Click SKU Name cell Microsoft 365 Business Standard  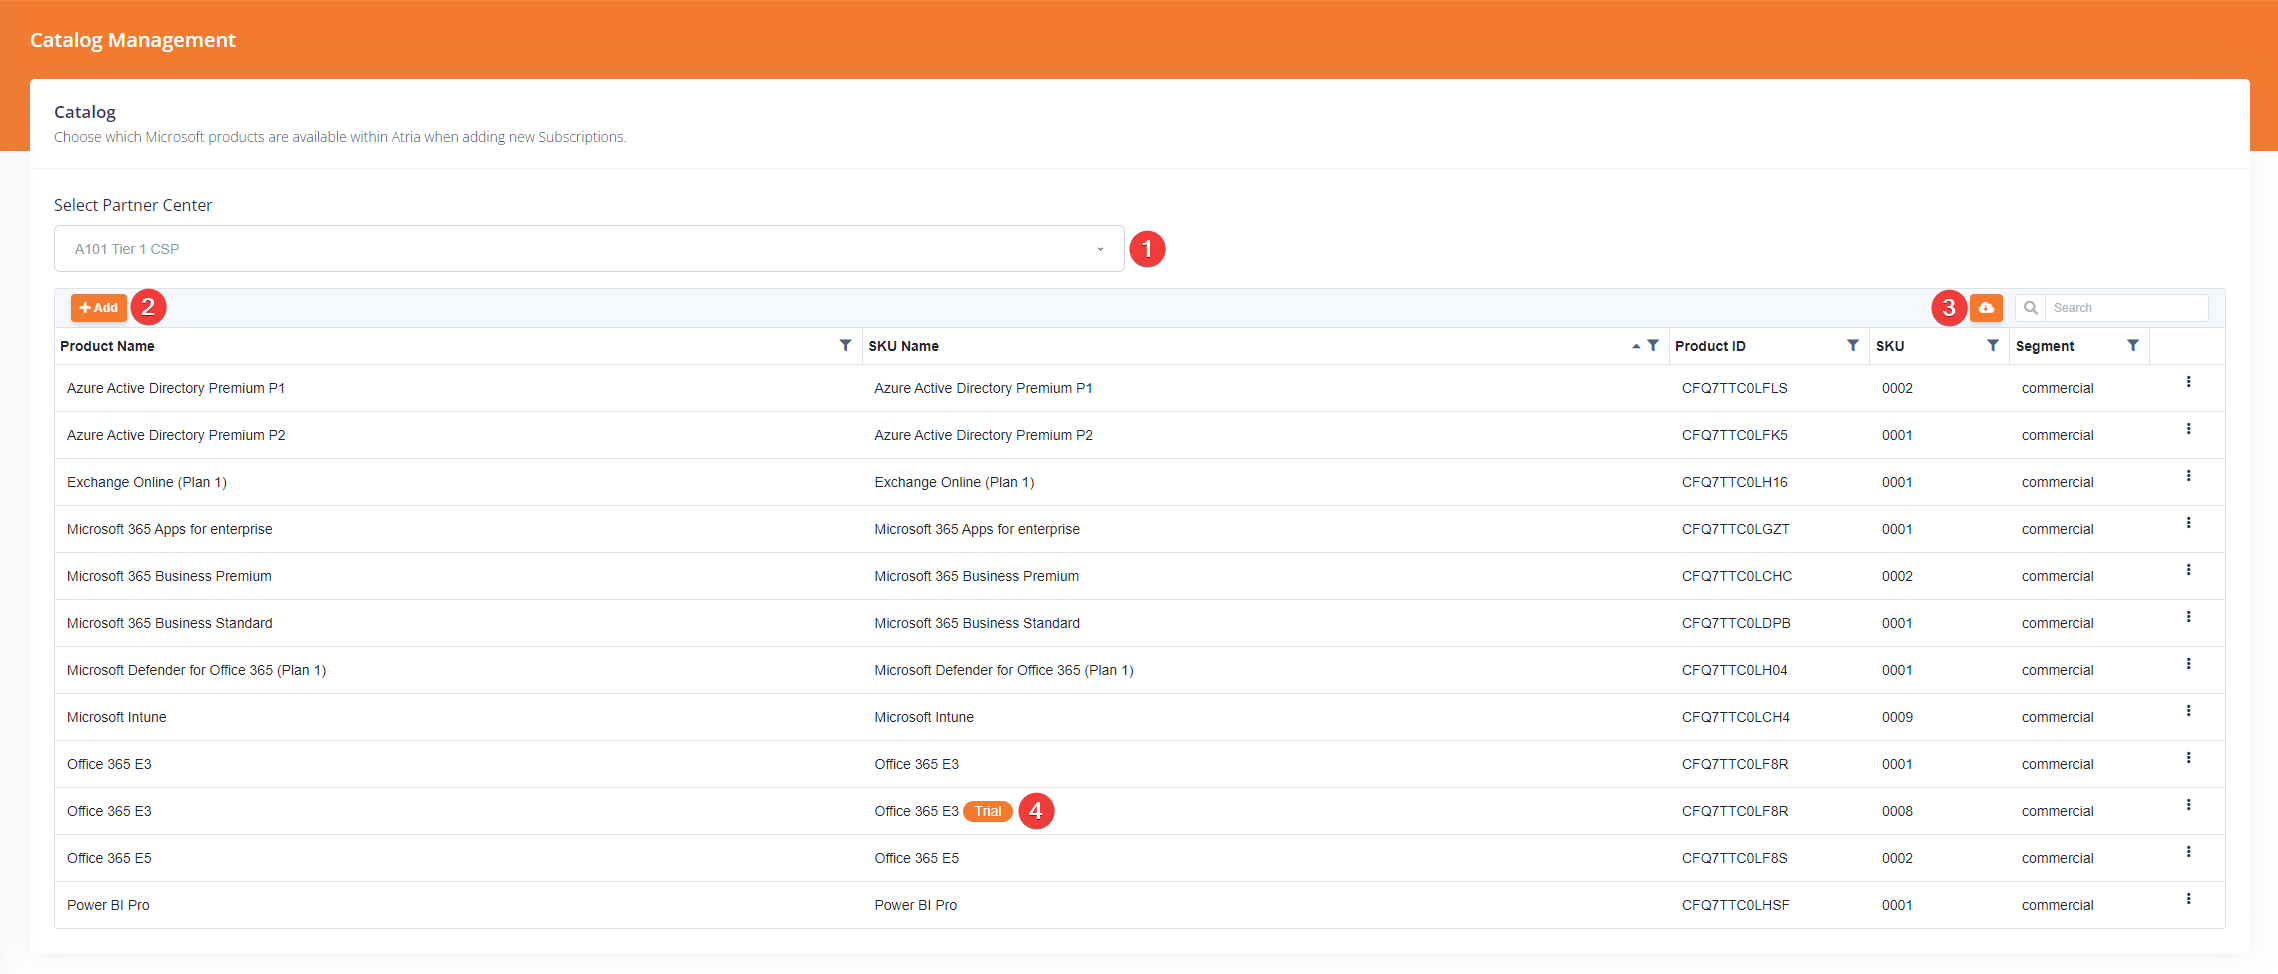click(977, 623)
